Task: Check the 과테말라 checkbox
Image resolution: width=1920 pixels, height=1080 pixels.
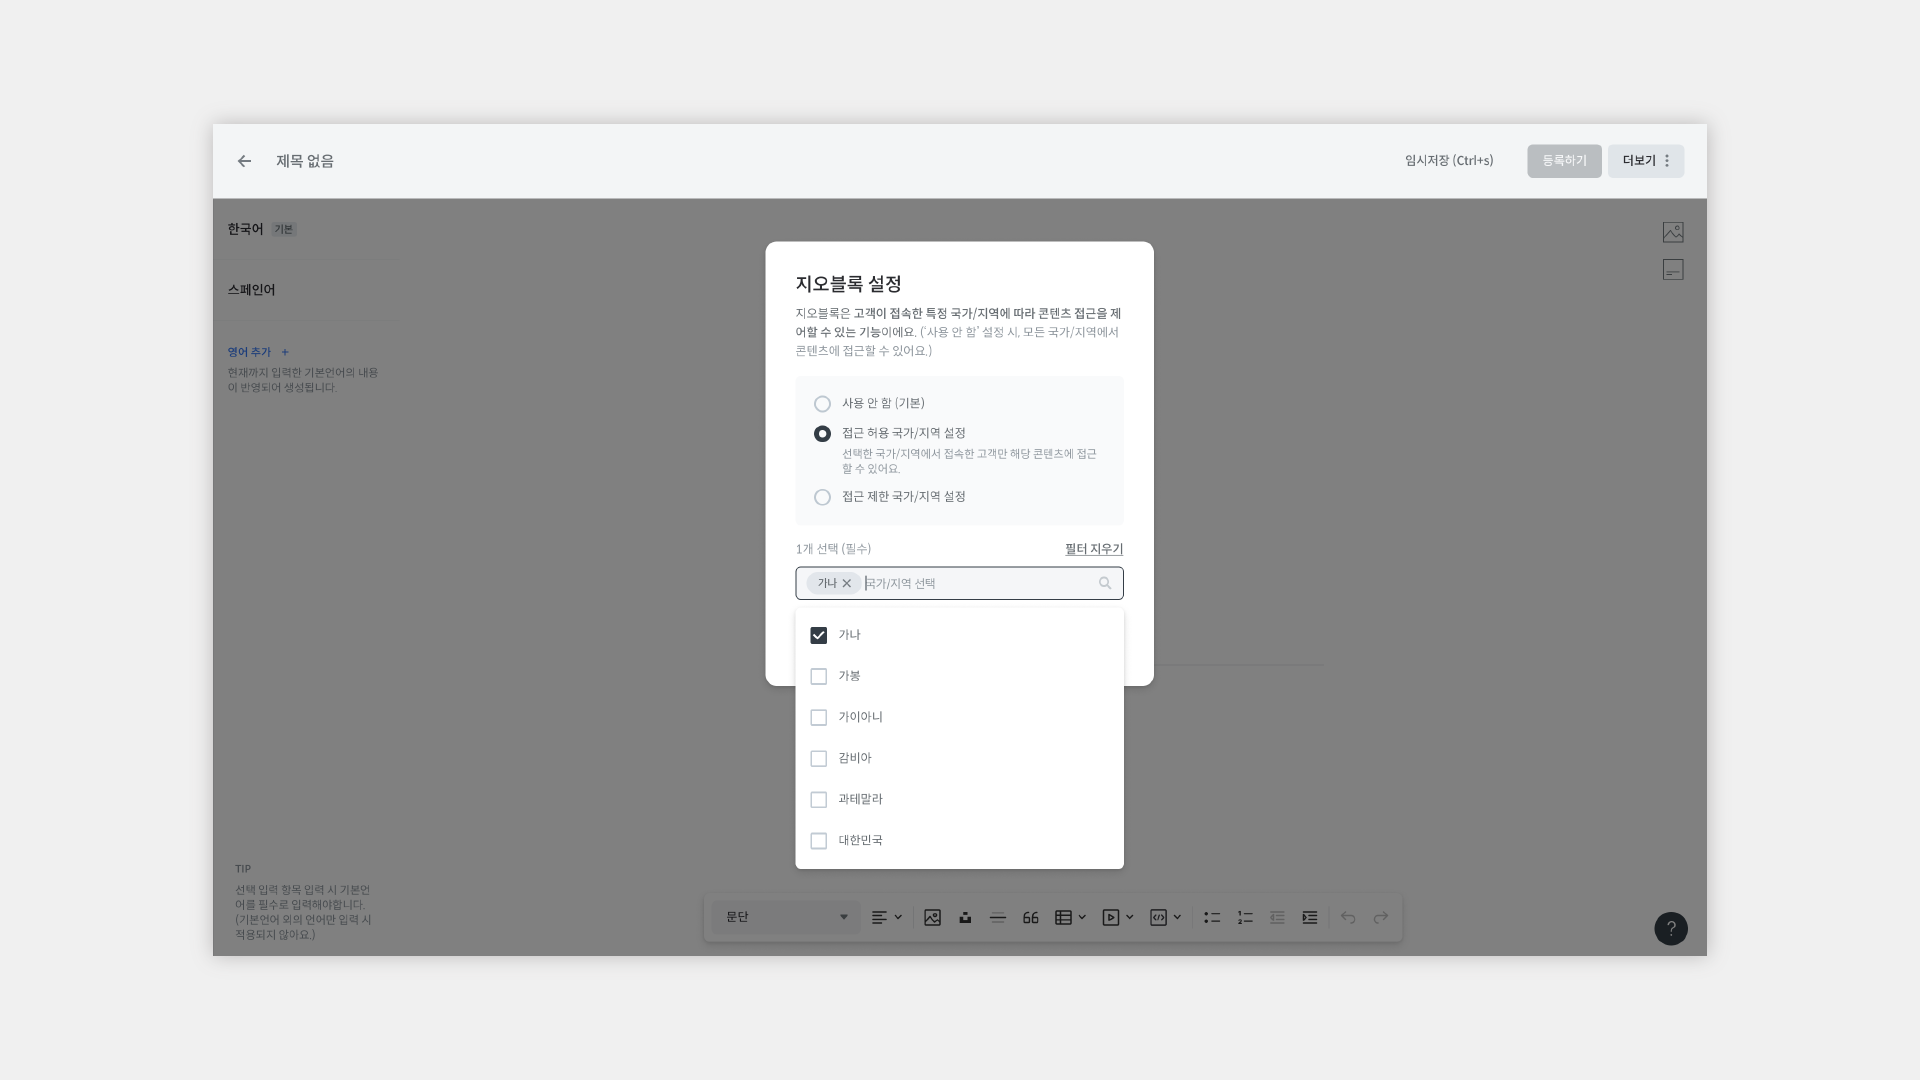Action: tap(818, 800)
